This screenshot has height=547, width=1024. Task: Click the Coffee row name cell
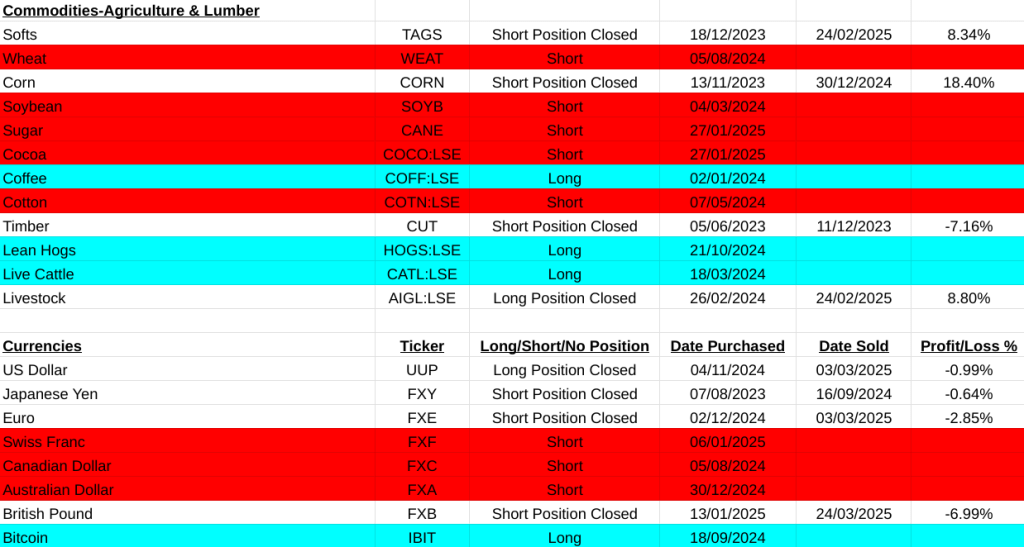[25, 178]
